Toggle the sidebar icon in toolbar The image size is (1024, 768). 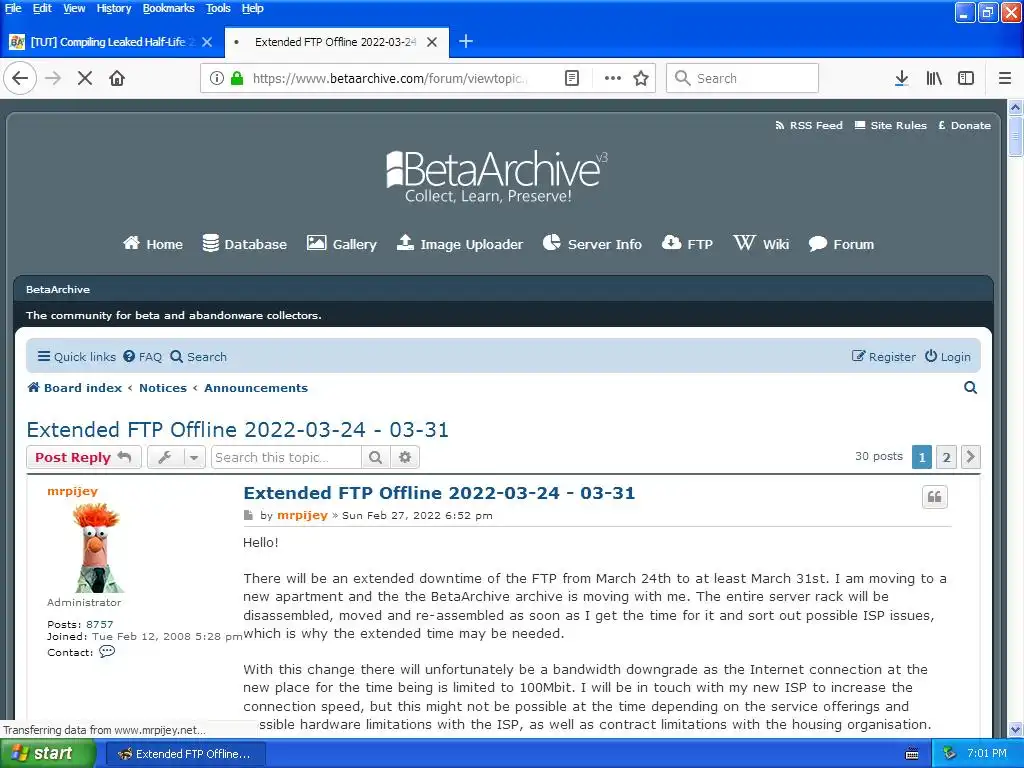pos(966,78)
